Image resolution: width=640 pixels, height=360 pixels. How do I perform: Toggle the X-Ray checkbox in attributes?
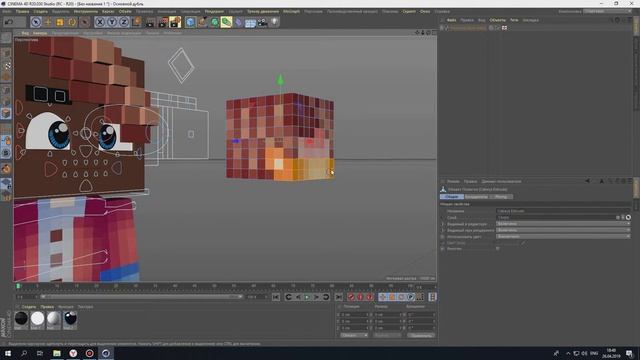pos(498,248)
